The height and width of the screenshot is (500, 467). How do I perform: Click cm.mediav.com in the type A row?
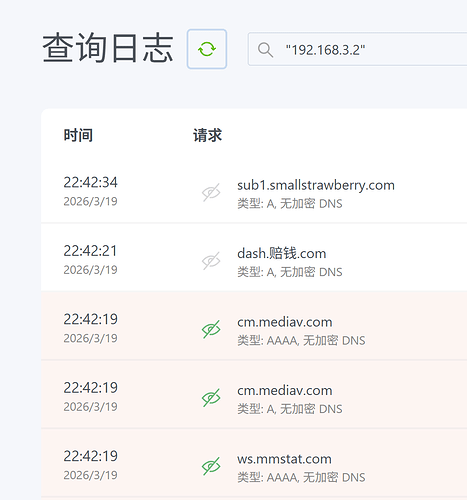[x=285, y=390]
